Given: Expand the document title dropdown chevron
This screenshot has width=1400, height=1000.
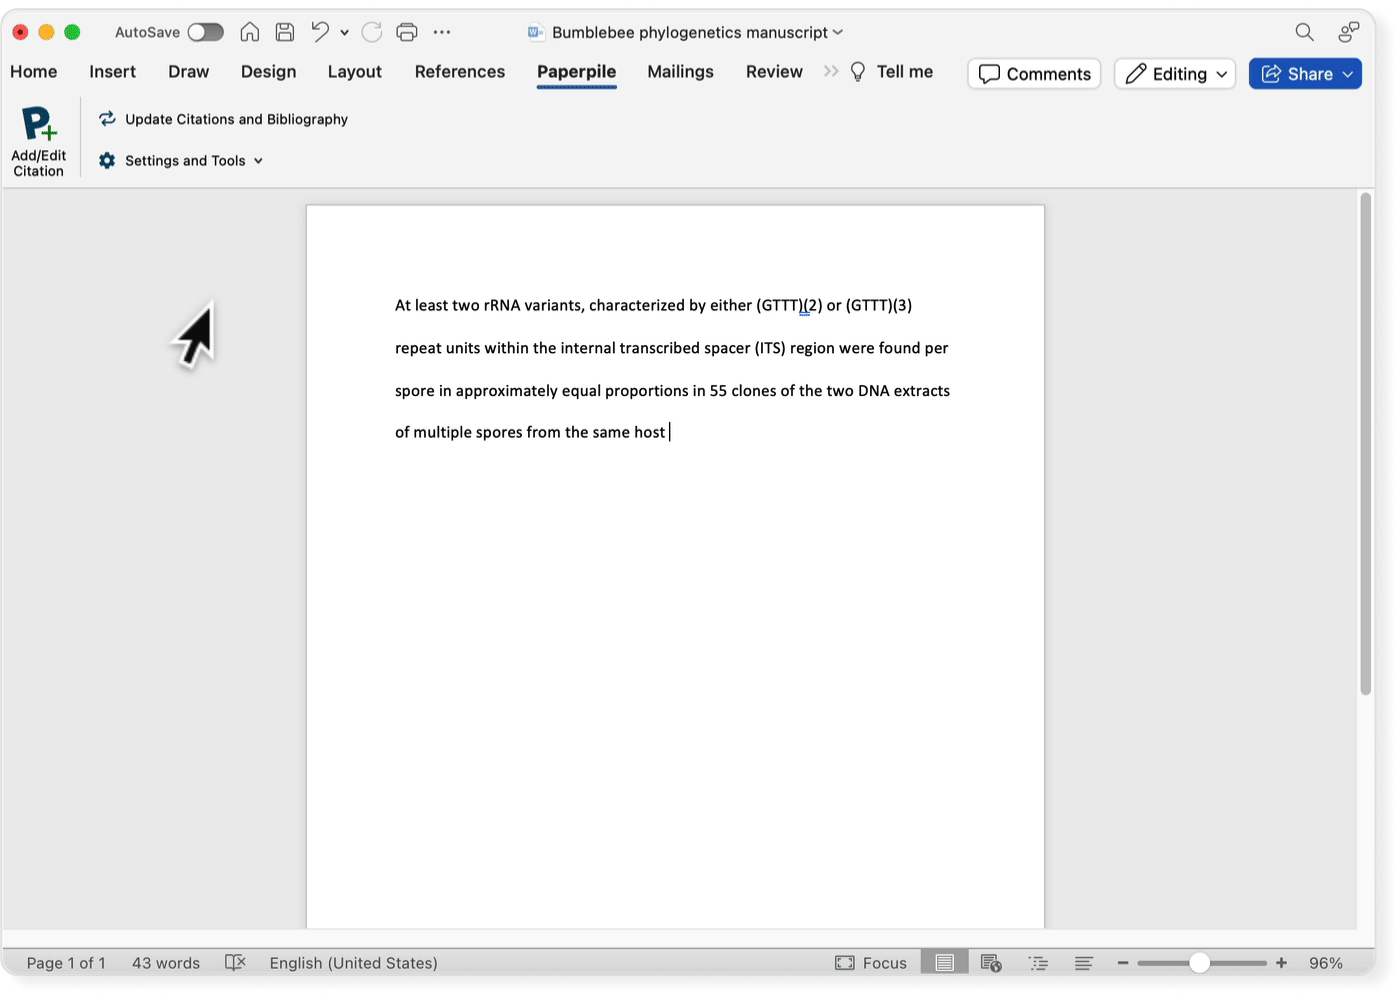Looking at the screenshot, I should pos(838,32).
